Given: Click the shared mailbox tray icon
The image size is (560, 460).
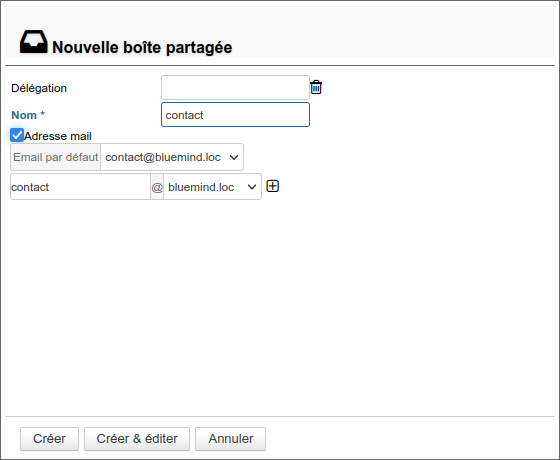Looking at the screenshot, I should click(x=34, y=42).
